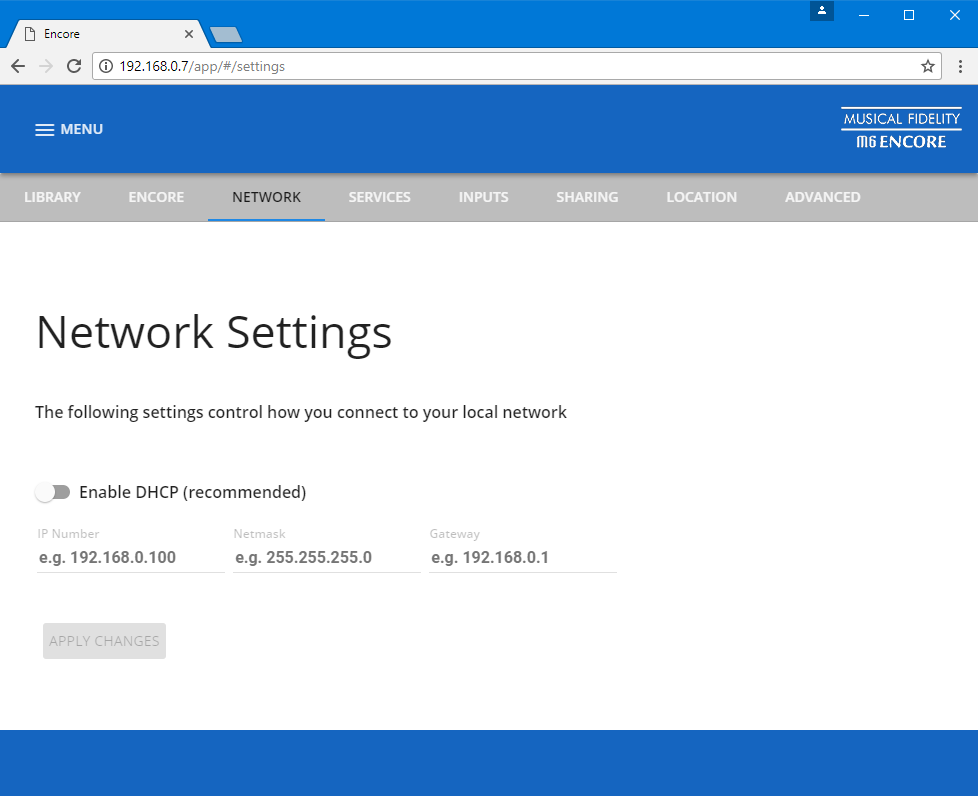This screenshot has height=796, width=978.
Task: Switch to the LIBRARY tab
Action: [x=52, y=197]
